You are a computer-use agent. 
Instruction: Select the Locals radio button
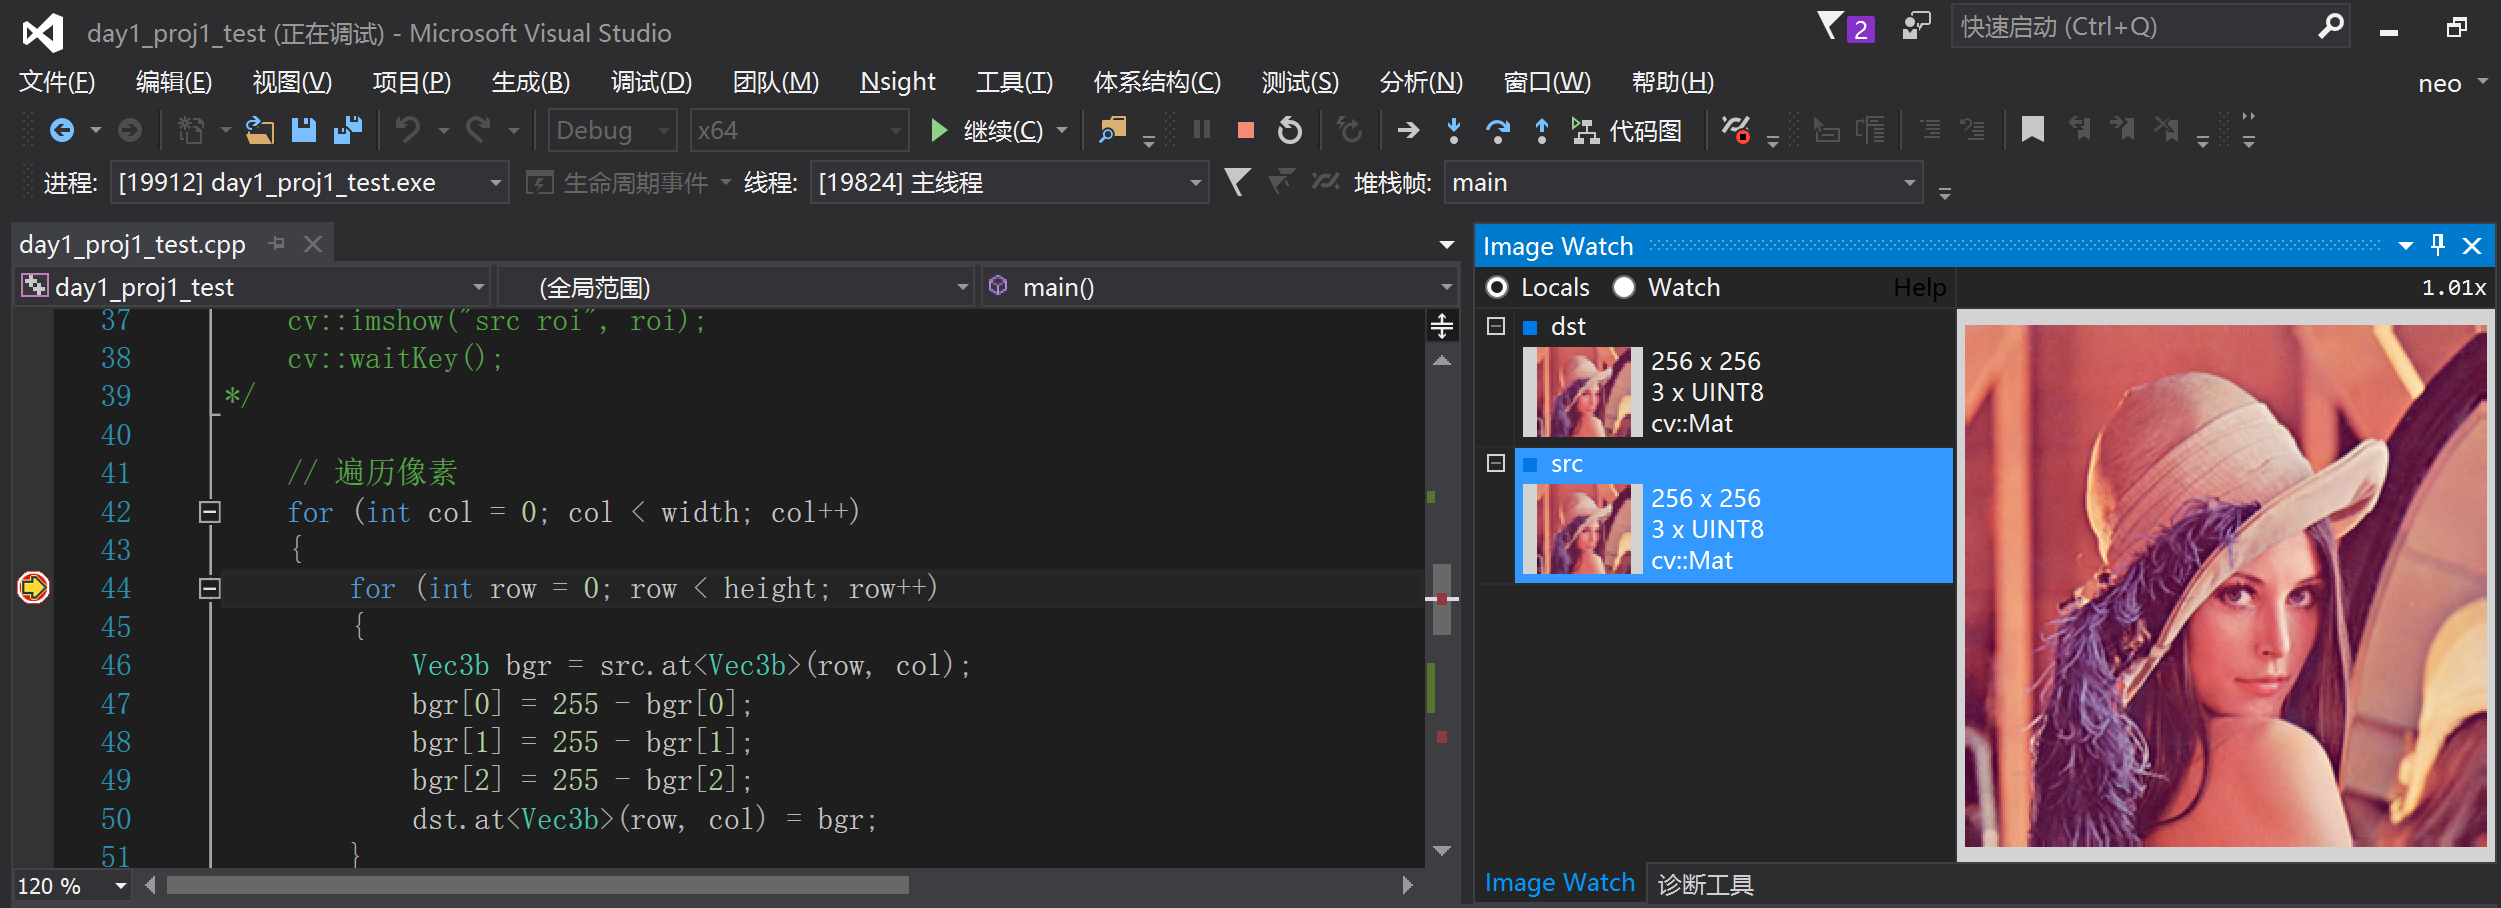pyautogui.click(x=1497, y=287)
